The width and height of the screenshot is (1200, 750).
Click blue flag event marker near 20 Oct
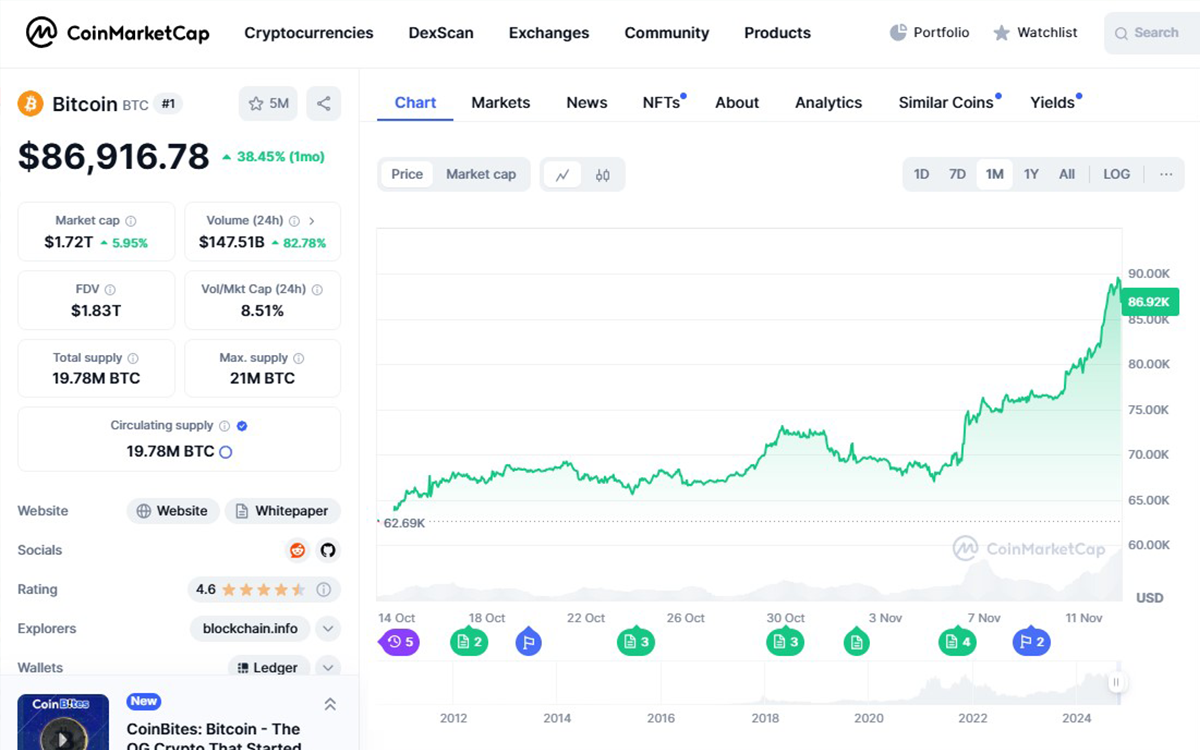point(529,642)
